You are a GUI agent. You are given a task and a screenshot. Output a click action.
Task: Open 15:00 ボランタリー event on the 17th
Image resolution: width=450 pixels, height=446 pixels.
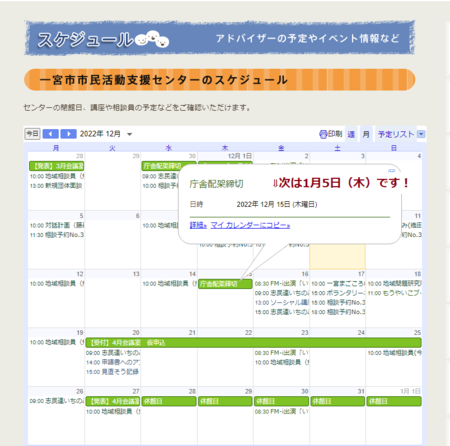coord(338,293)
